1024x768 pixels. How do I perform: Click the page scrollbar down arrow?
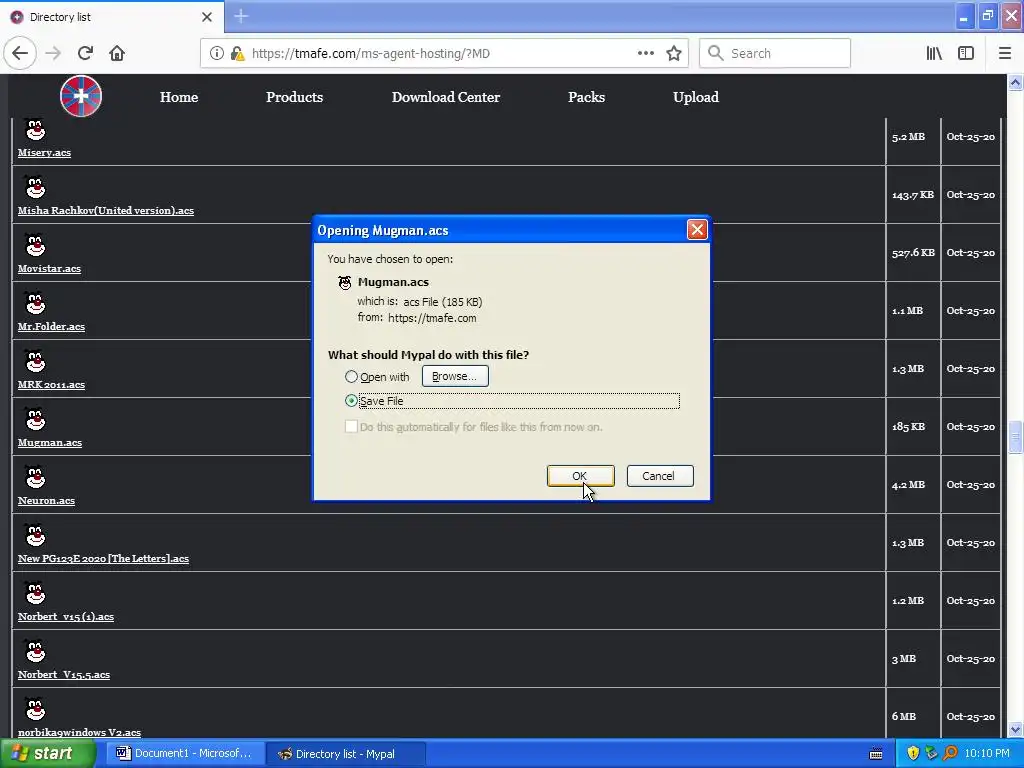[x=1015, y=729]
